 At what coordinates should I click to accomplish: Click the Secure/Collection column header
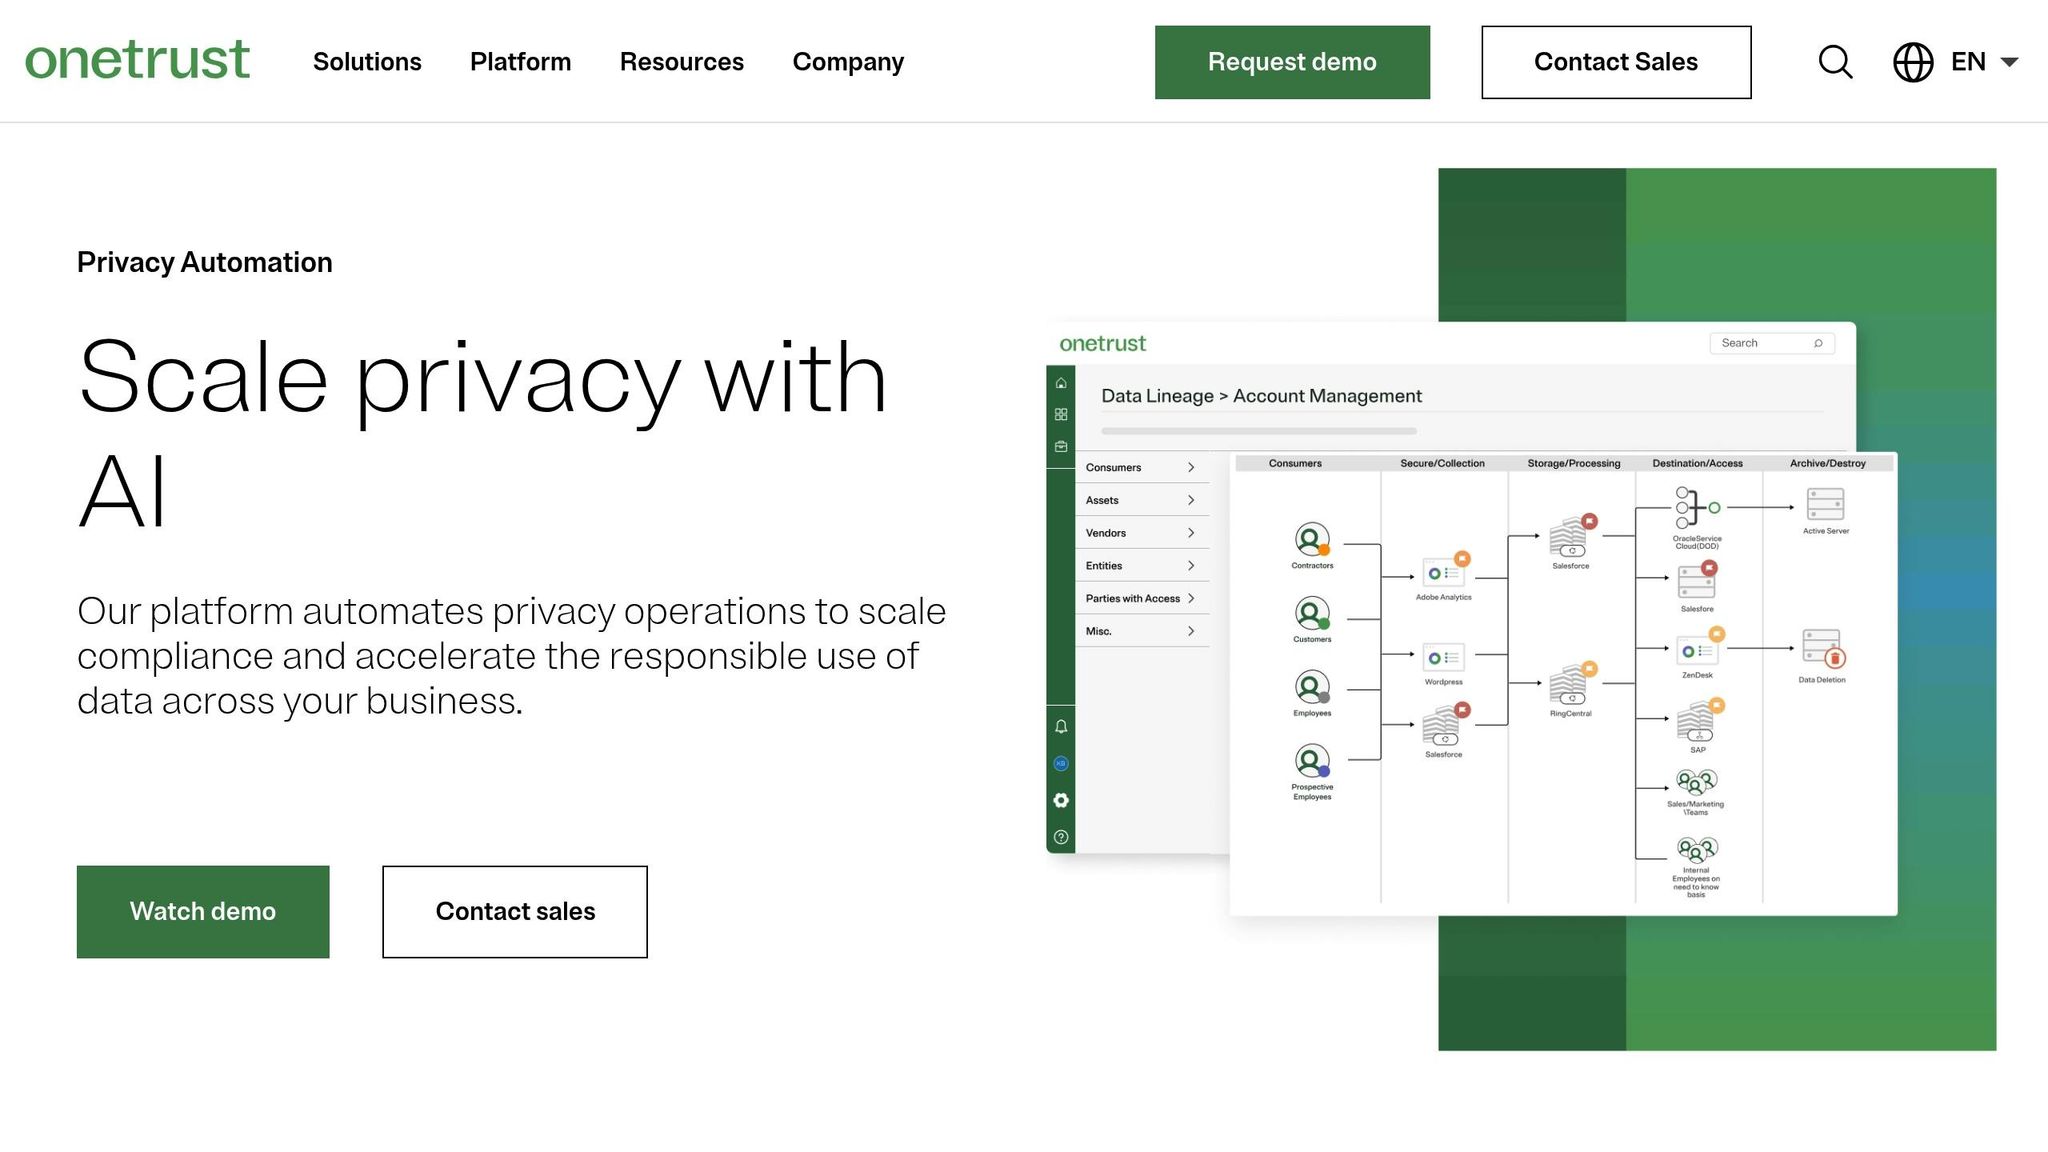tap(1442, 463)
